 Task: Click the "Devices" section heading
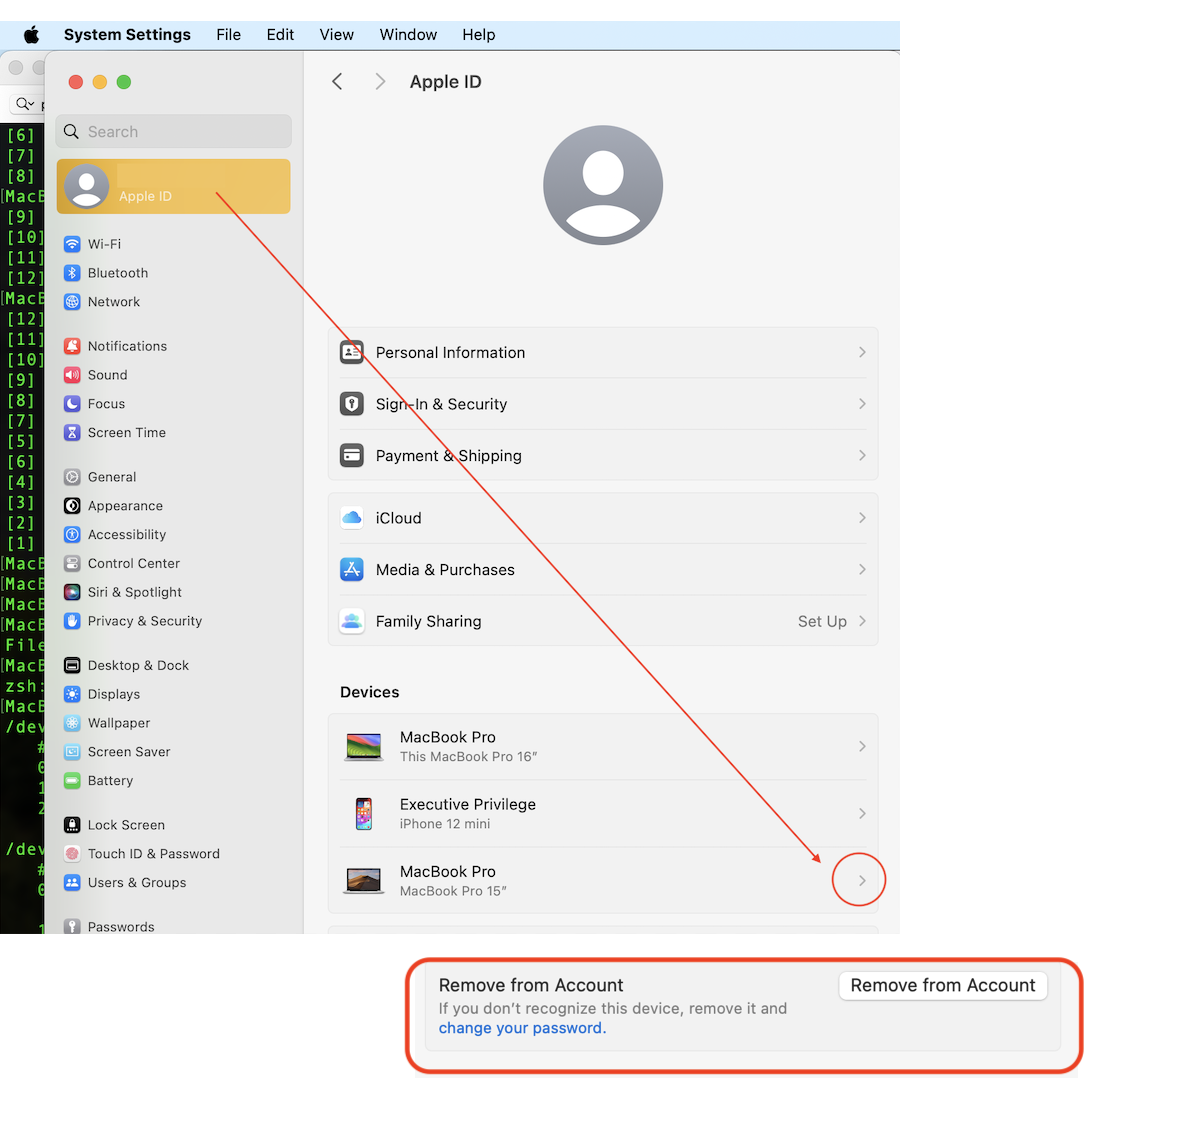coord(370,692)
